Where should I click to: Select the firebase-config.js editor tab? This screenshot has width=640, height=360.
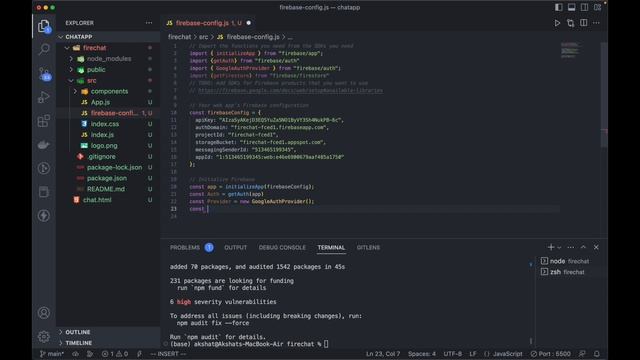tap(207, 23)
